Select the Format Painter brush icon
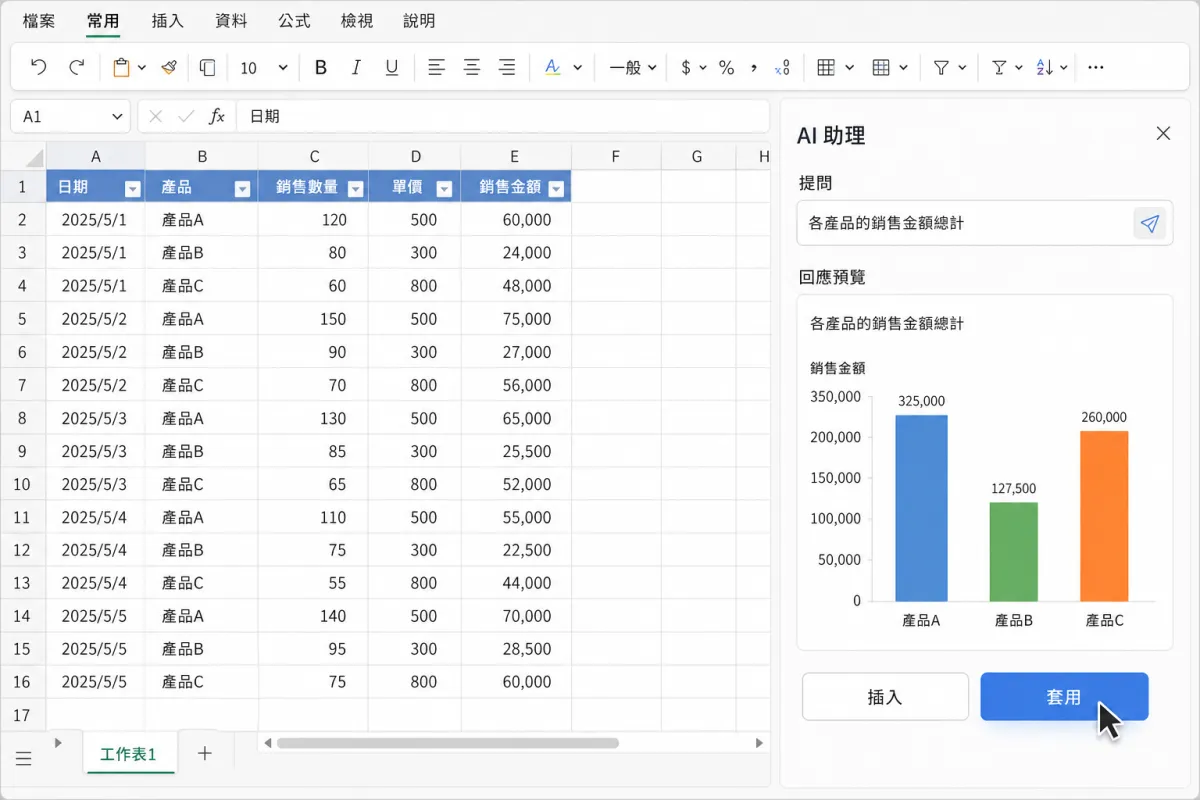The width and height of the screenshot is (1200, 800). [x=169, y=67]
